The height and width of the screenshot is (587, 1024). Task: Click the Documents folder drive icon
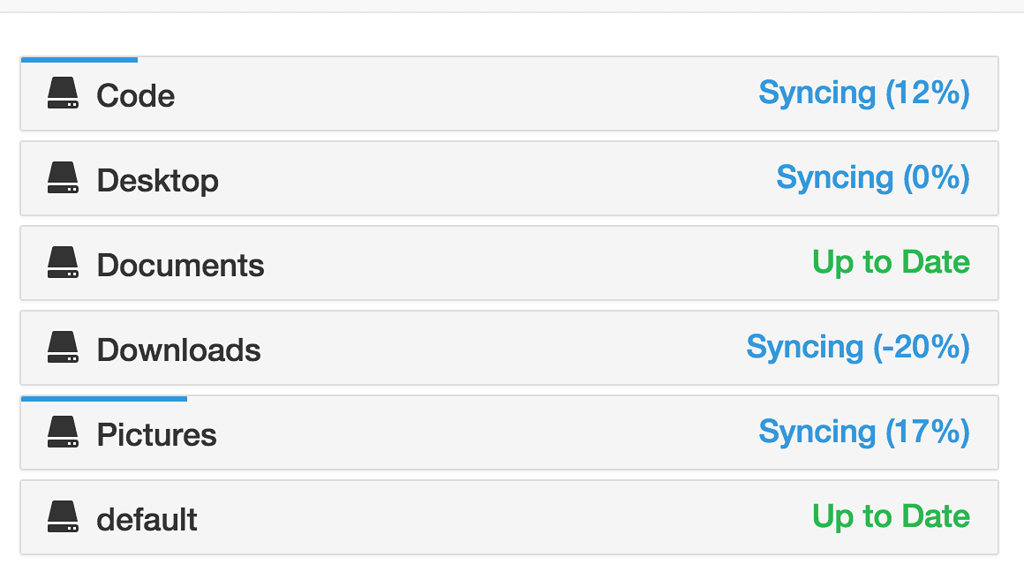click(63, 264)
